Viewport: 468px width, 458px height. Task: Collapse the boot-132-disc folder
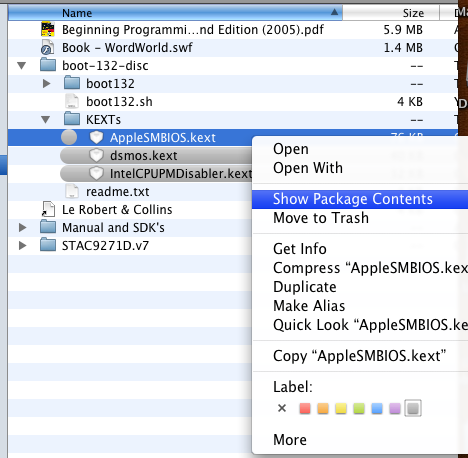[22, 65]
